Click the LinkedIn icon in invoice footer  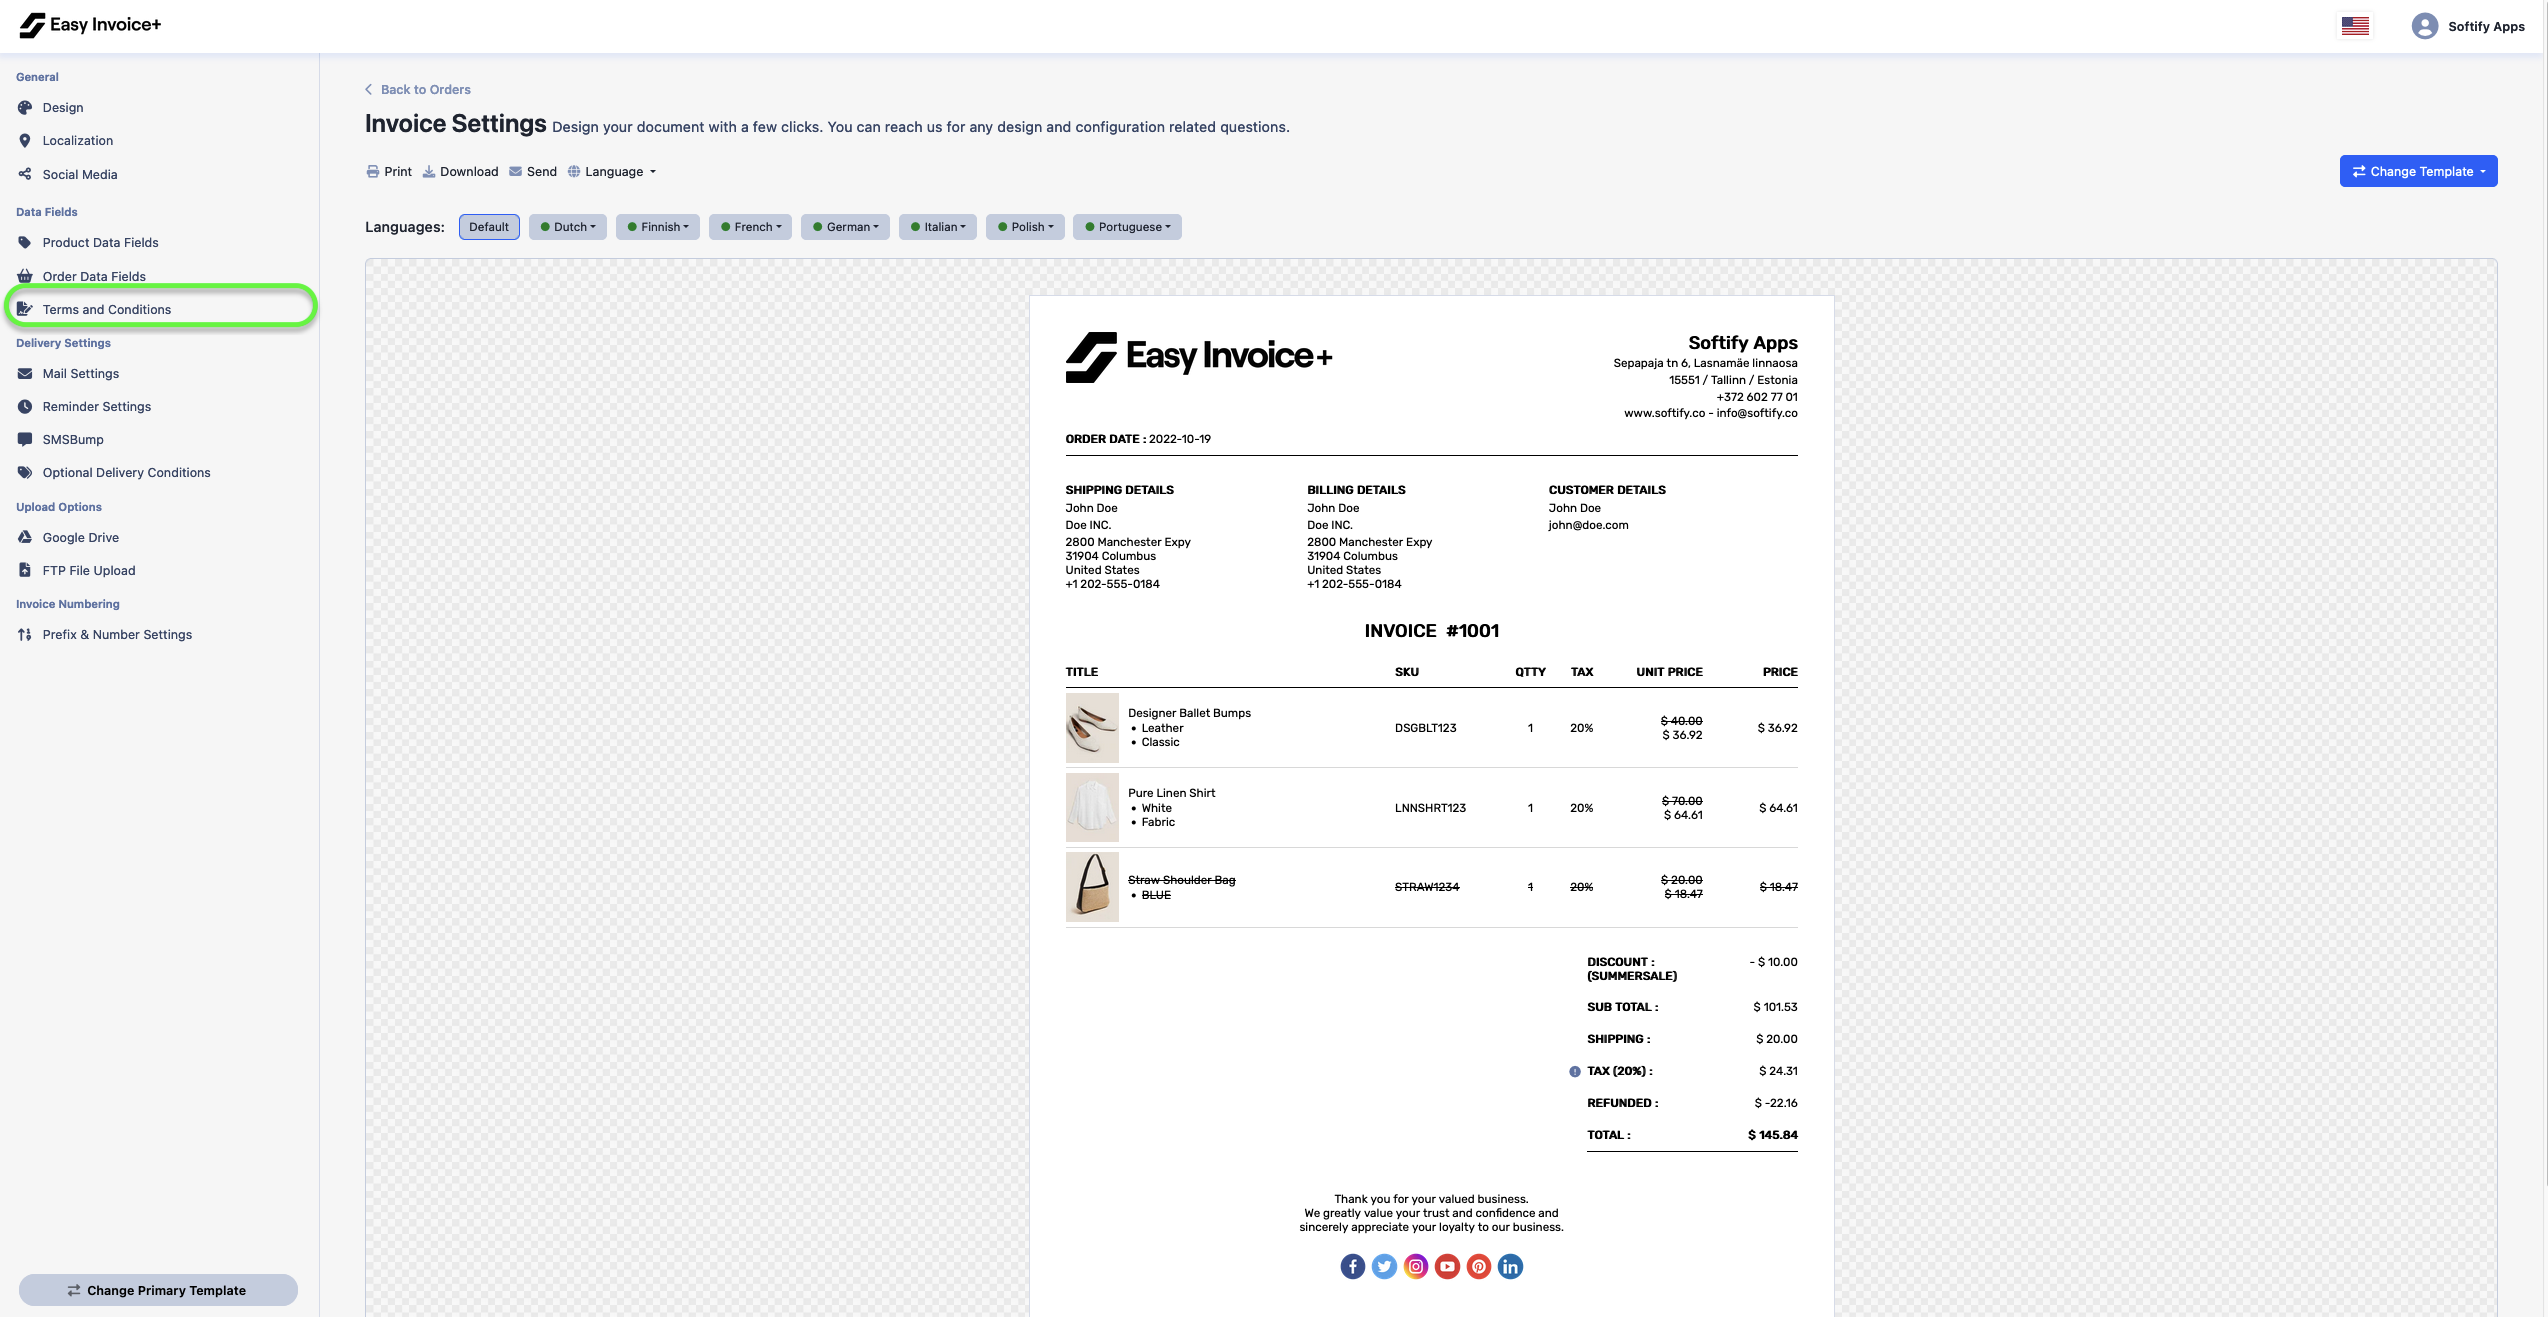[x=1510, y=1267]
